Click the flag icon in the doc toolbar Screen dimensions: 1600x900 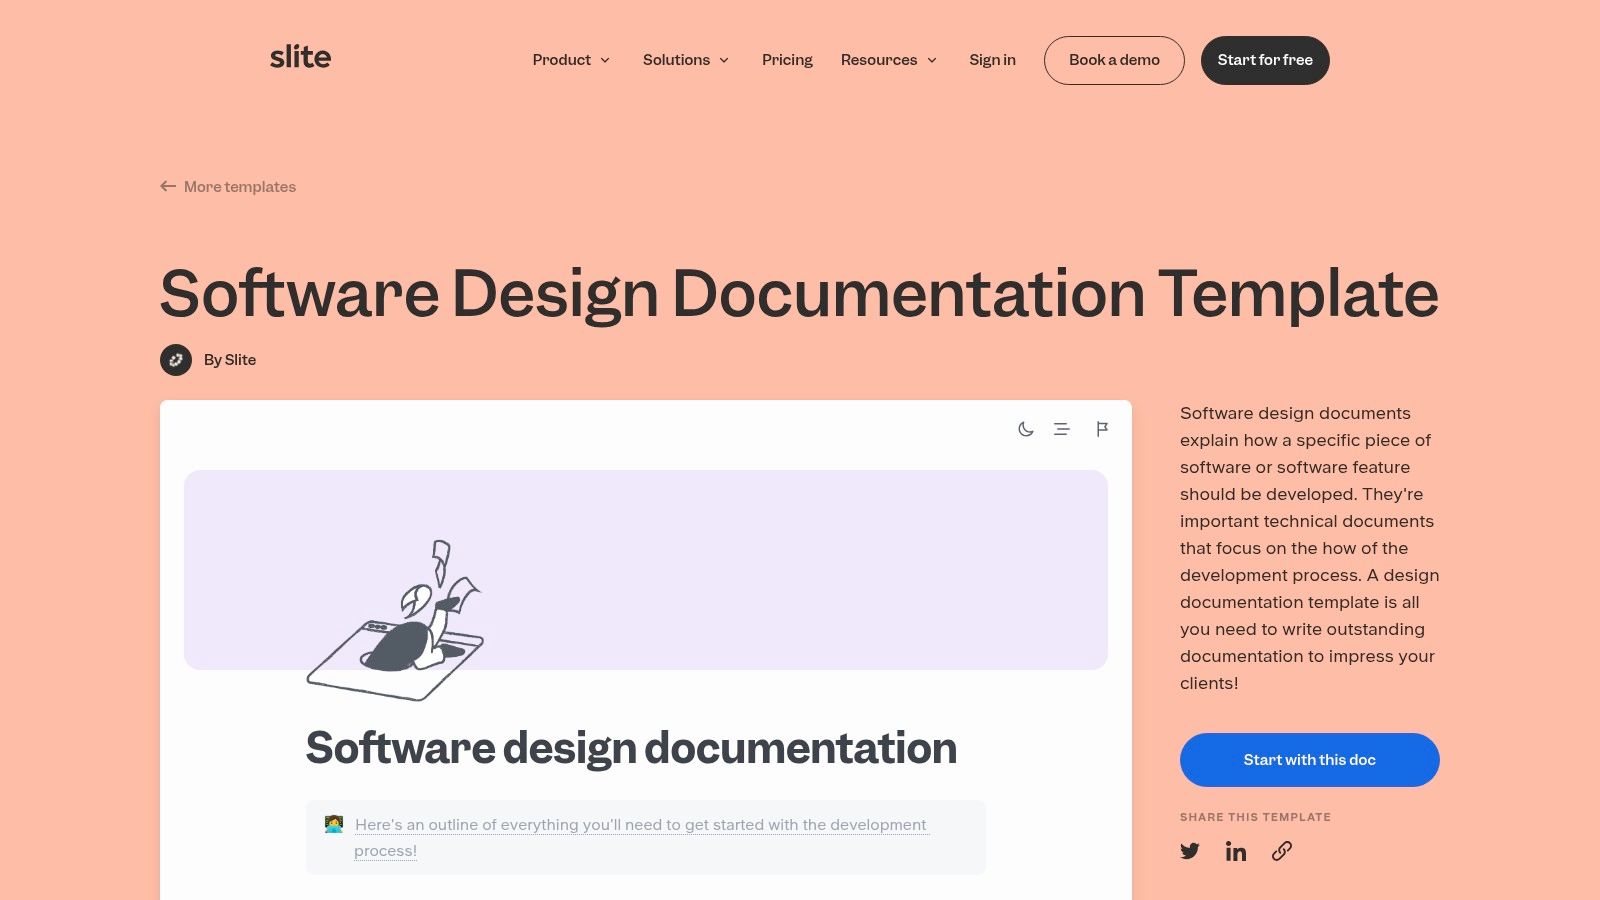pos(1102,429)
